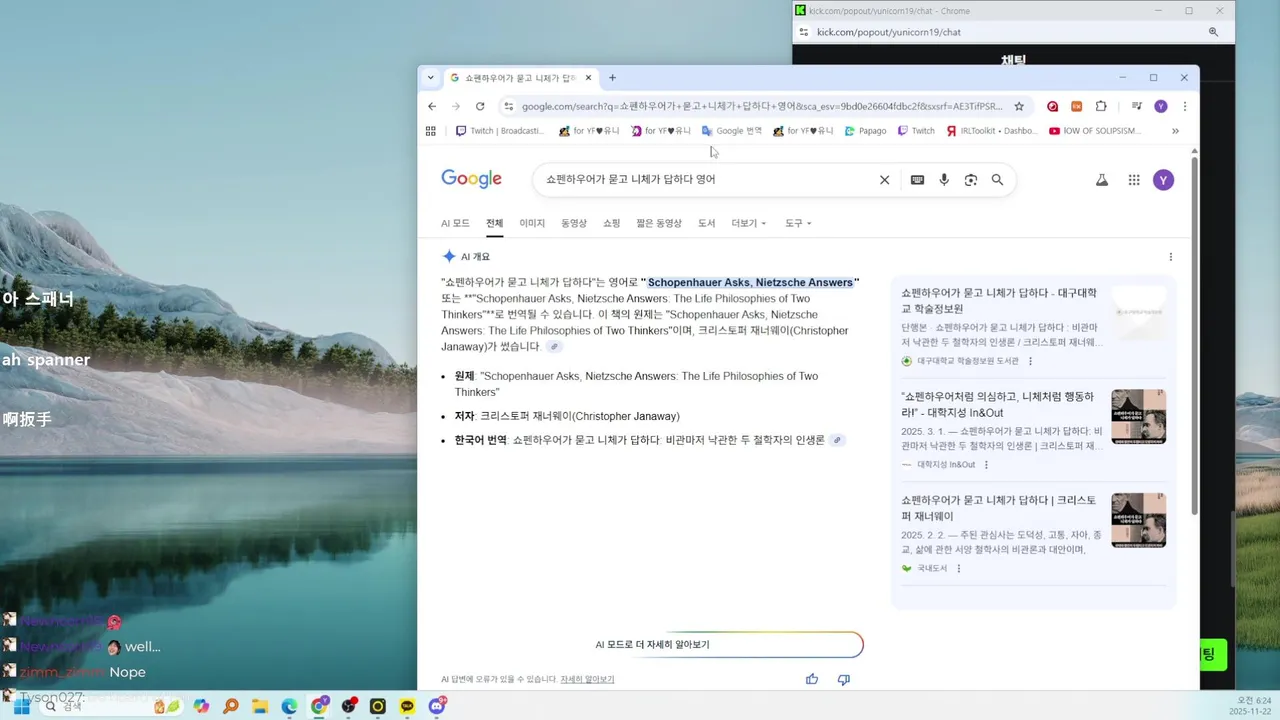1280x720 pixels.
Task: Switch to 짧은 동영상 tab
Action: pyautogui.click(x=659, y=223)
